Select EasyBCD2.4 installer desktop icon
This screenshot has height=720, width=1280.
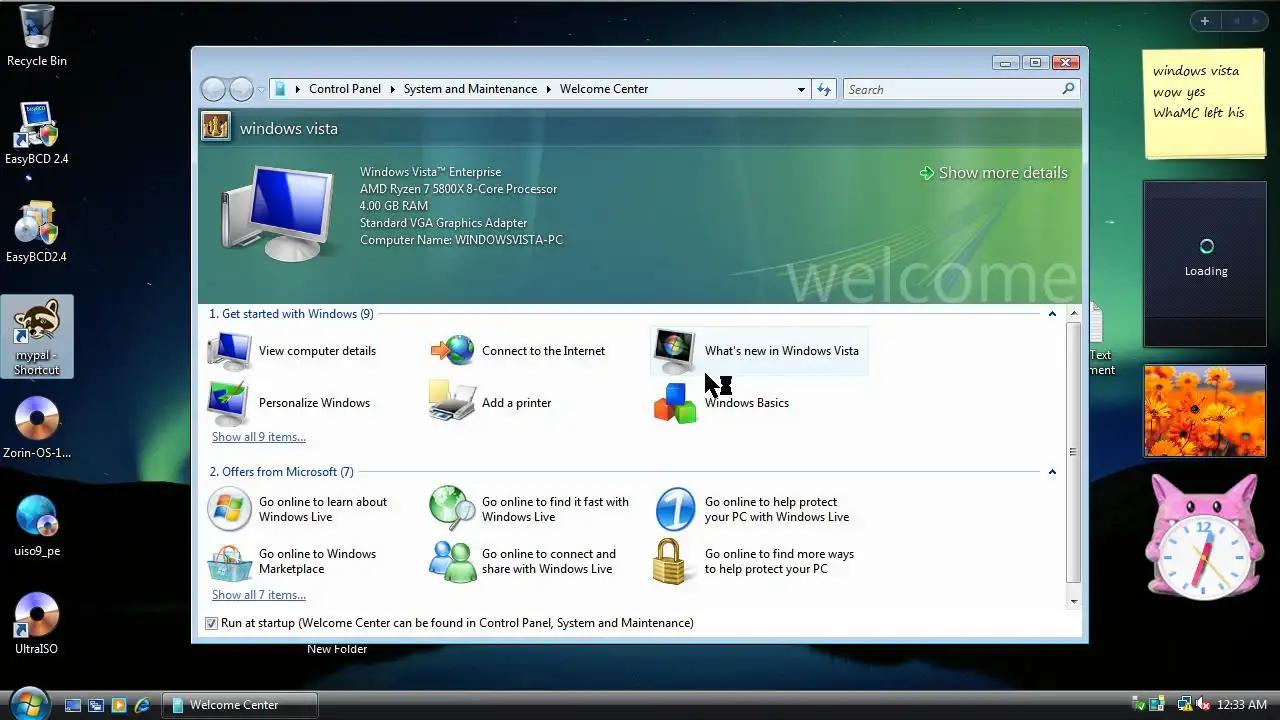click(37, 231)
